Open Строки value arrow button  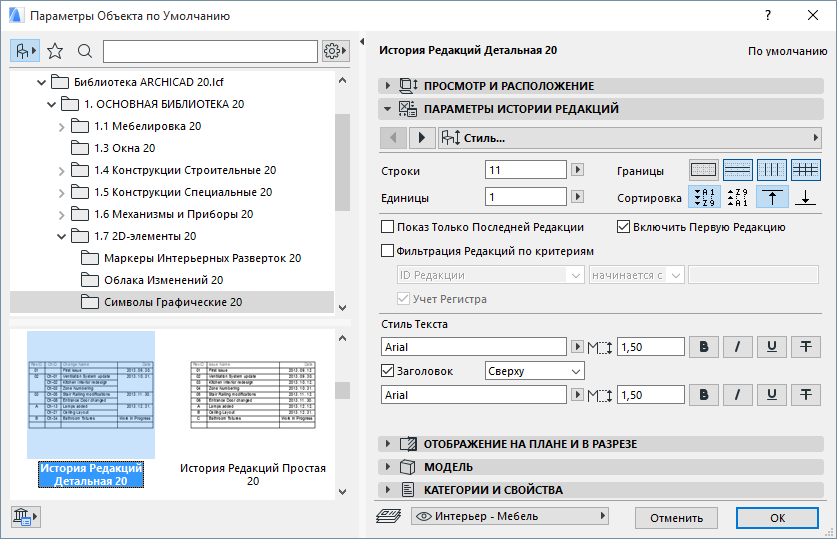tap(577, 170)
